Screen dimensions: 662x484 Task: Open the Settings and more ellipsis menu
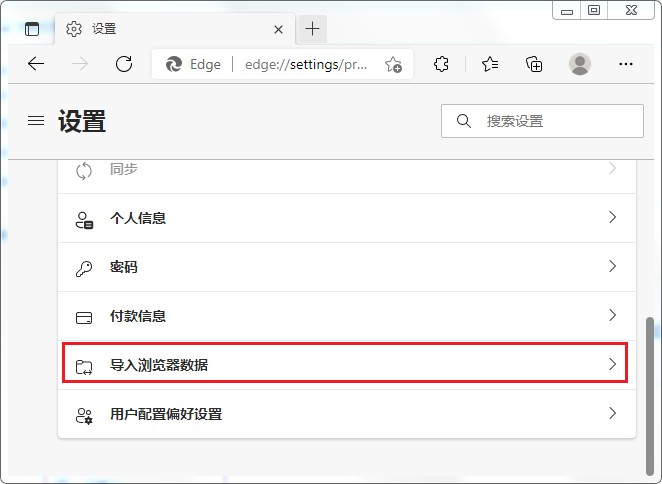pyautogui.click(x=626, y=64)
